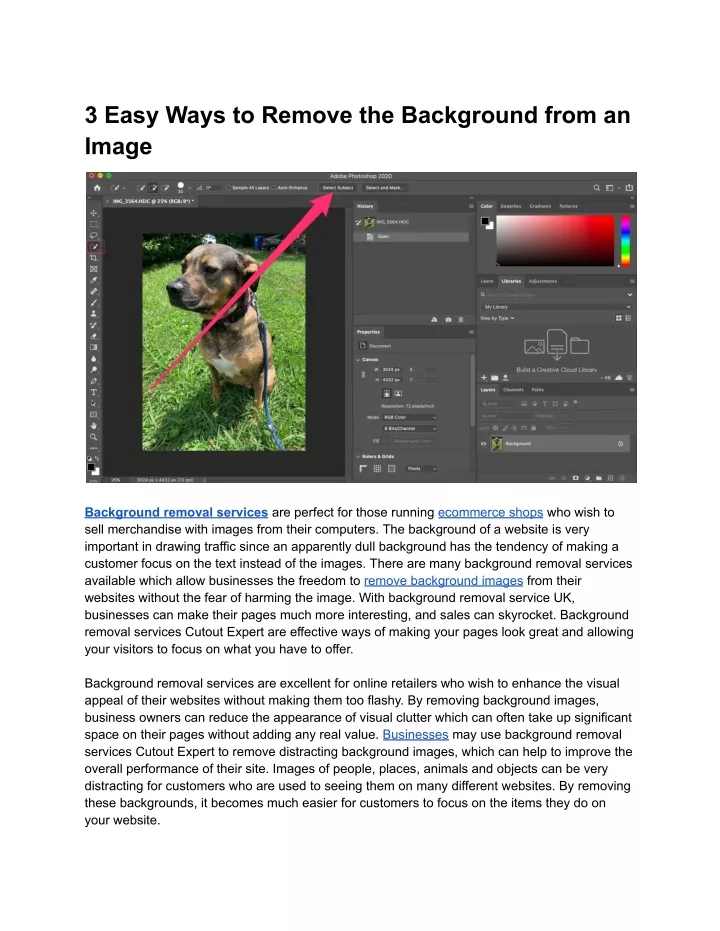Screen dimensions: 720x931
Task: Open the RGB Color mode dropdown
Action: (x=410, y=417)
